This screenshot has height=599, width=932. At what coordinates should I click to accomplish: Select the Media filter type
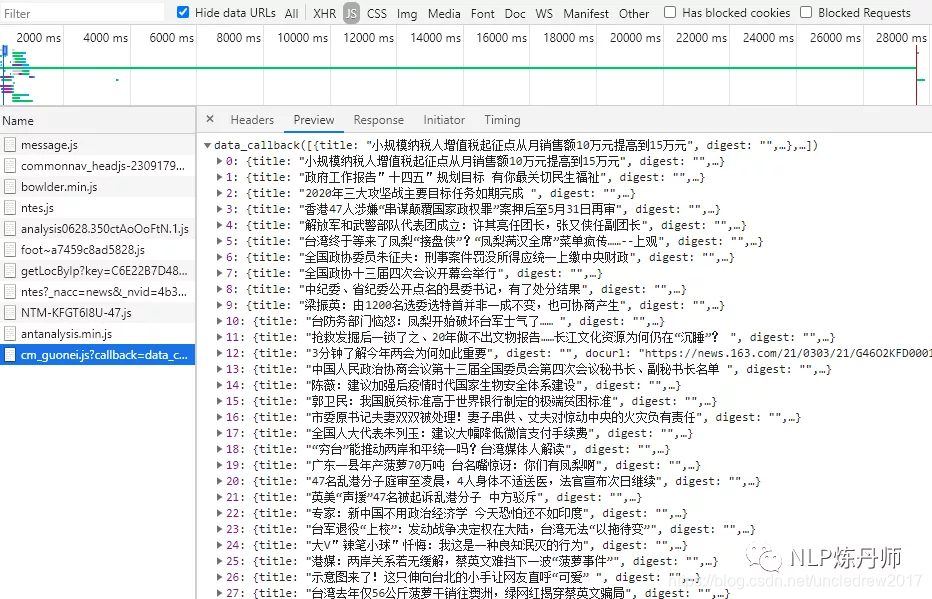point(444,13)
